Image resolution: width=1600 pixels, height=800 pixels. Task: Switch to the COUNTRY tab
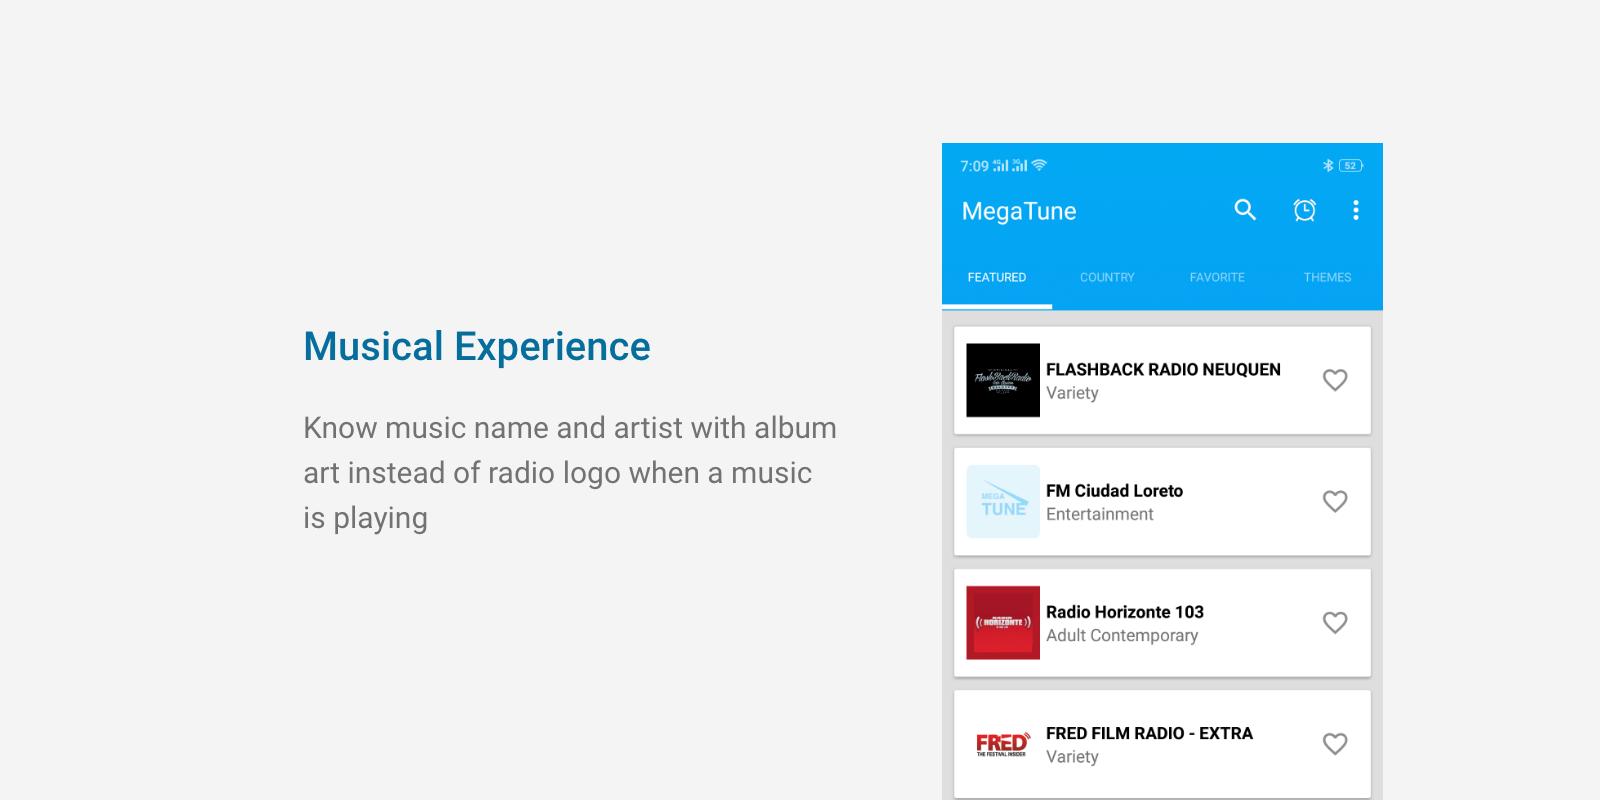click(1107, 277)
